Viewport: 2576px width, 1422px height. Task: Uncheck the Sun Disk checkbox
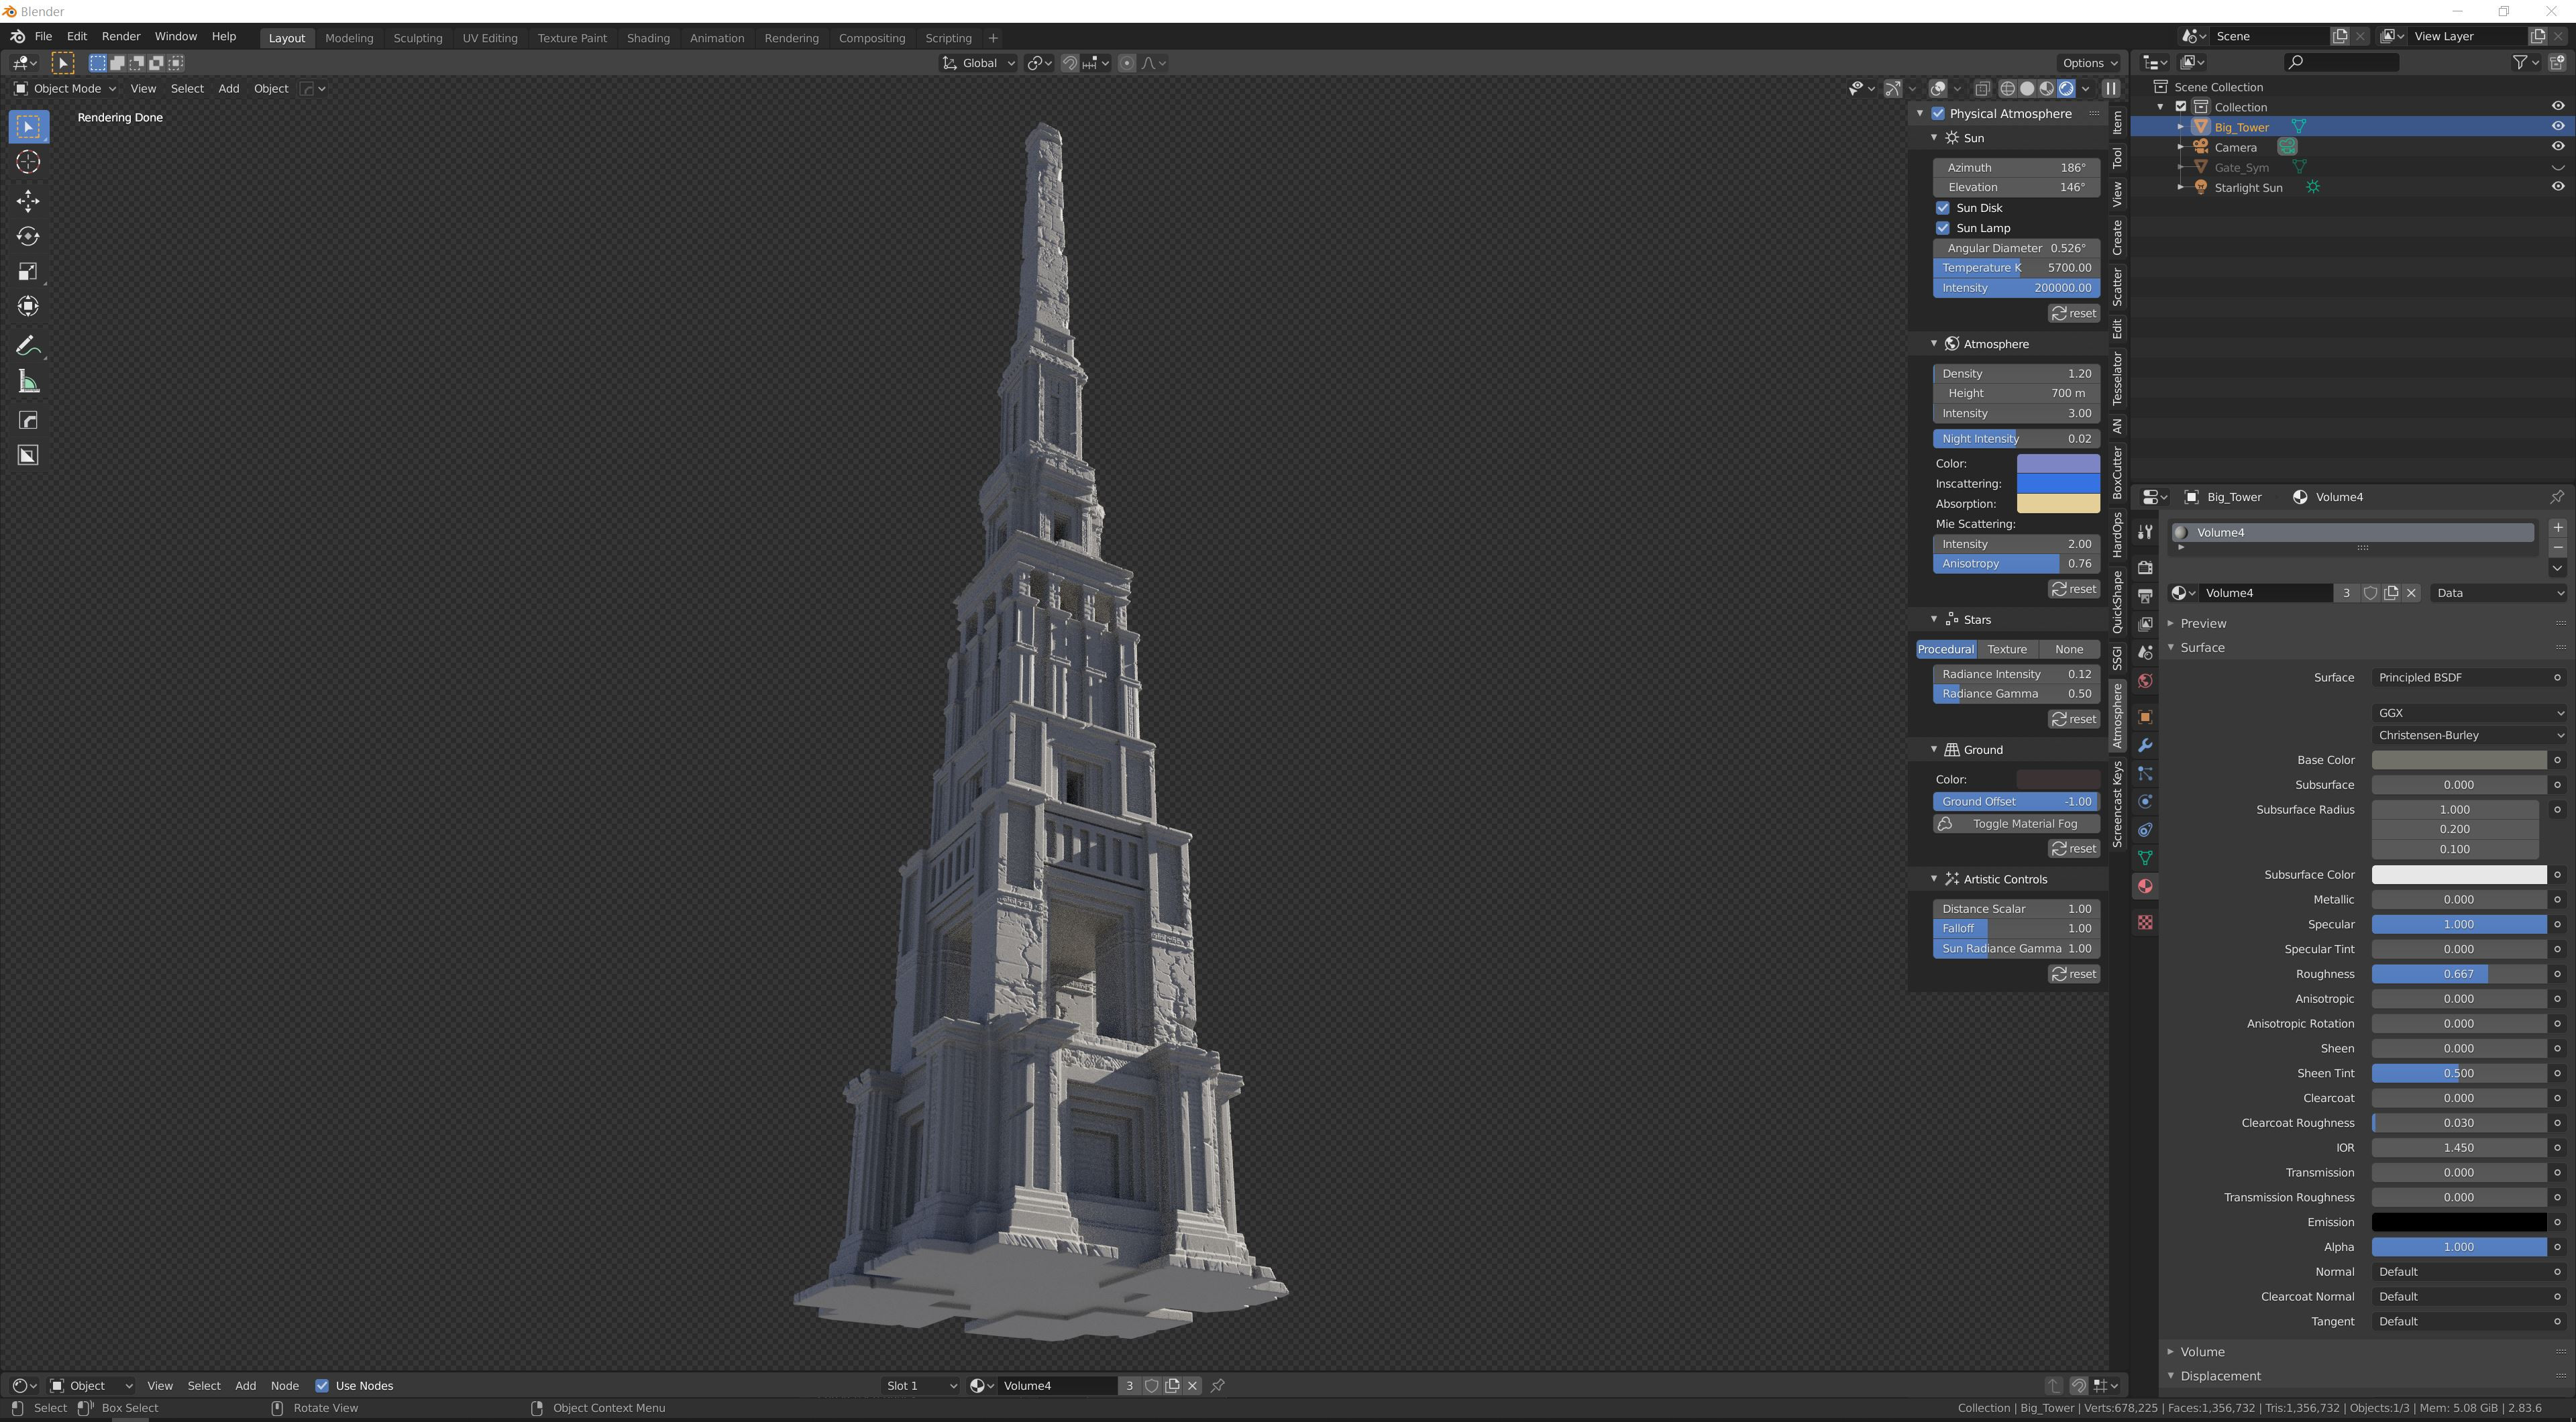[x=1943, y=208]
